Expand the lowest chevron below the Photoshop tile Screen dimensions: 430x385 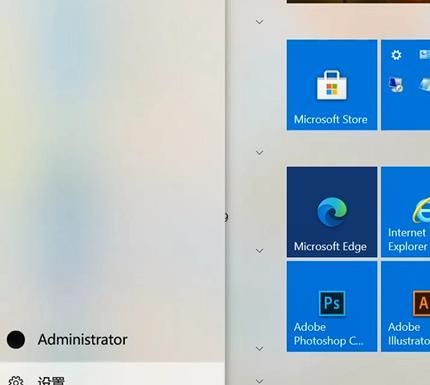259,380
